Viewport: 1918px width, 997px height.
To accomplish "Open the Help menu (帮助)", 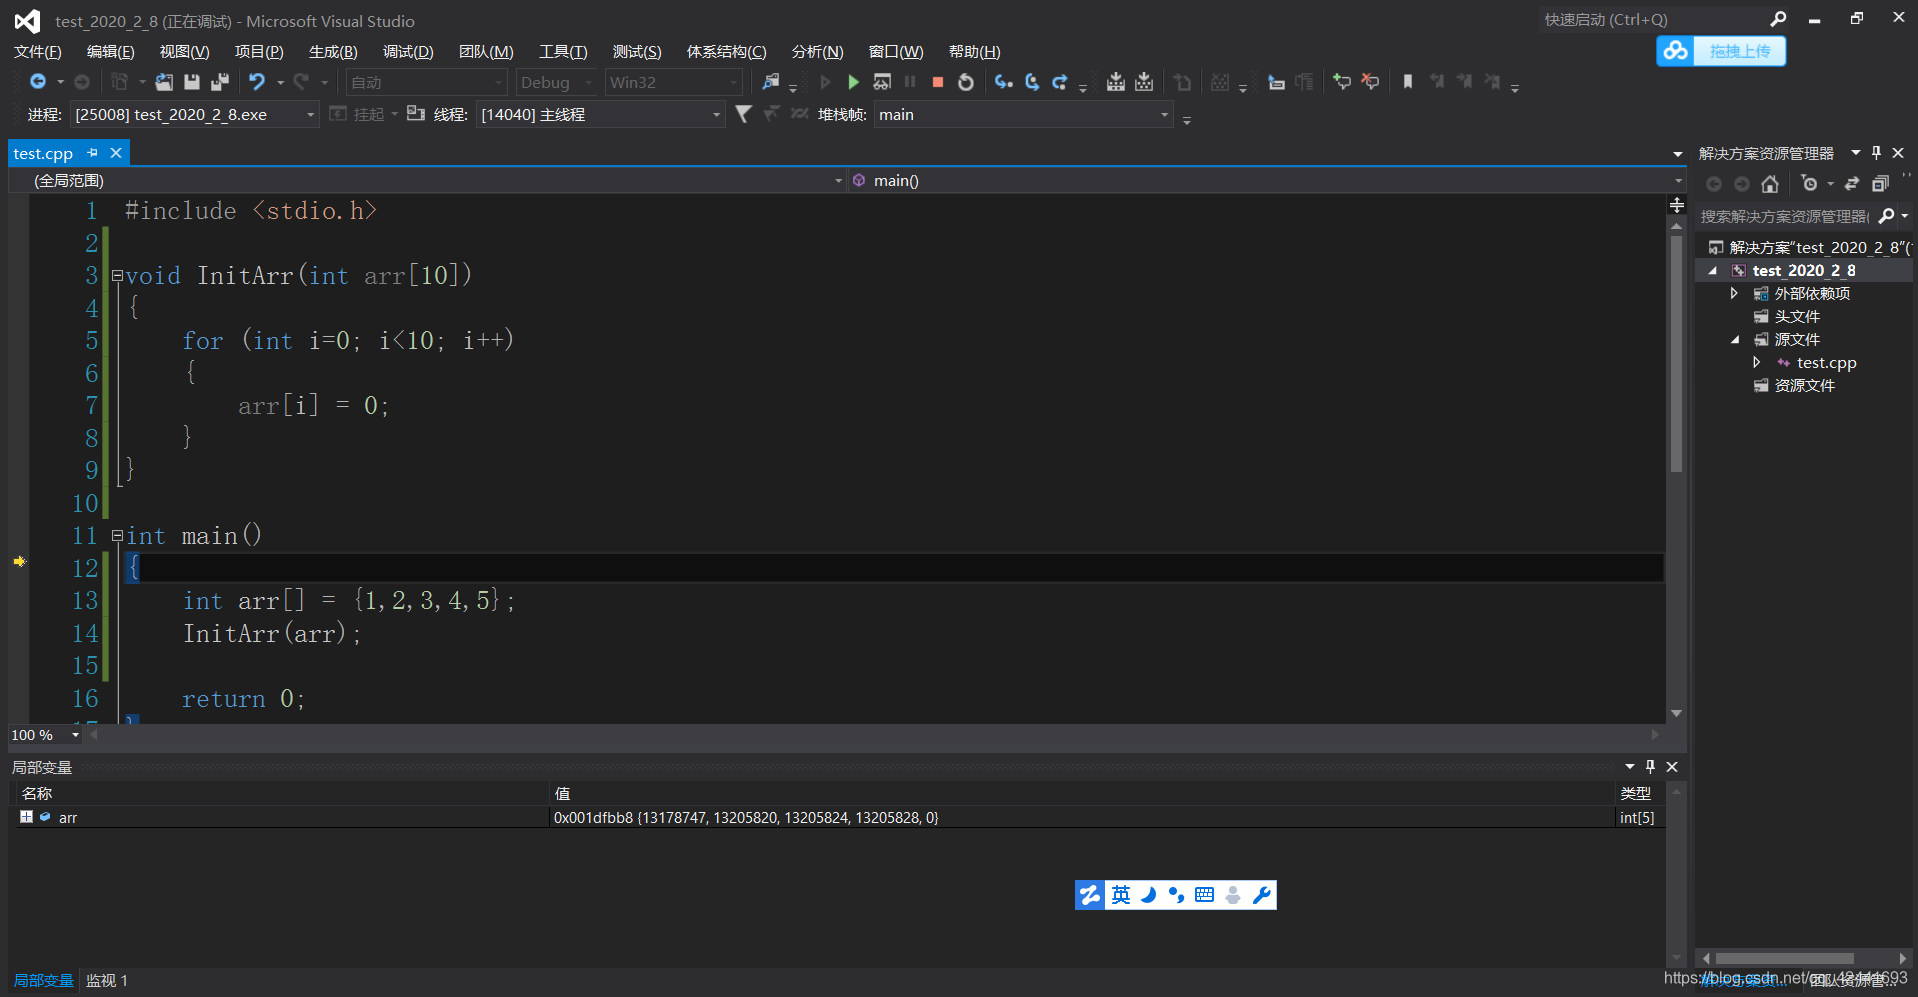I will (x=974, y=51).
